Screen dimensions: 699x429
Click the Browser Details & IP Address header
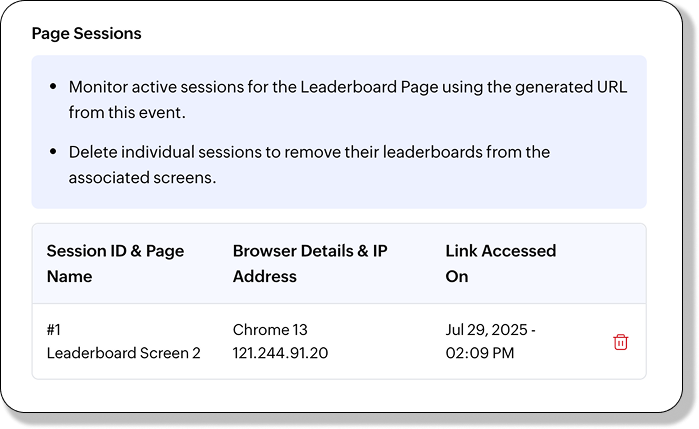[309, 263]
